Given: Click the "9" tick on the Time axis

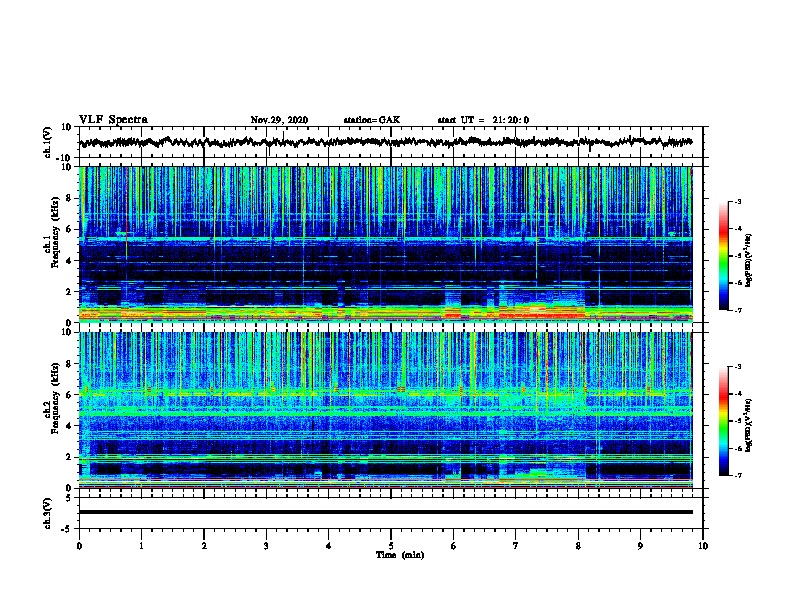Looking at the screenshot, I should coord(640,546).
